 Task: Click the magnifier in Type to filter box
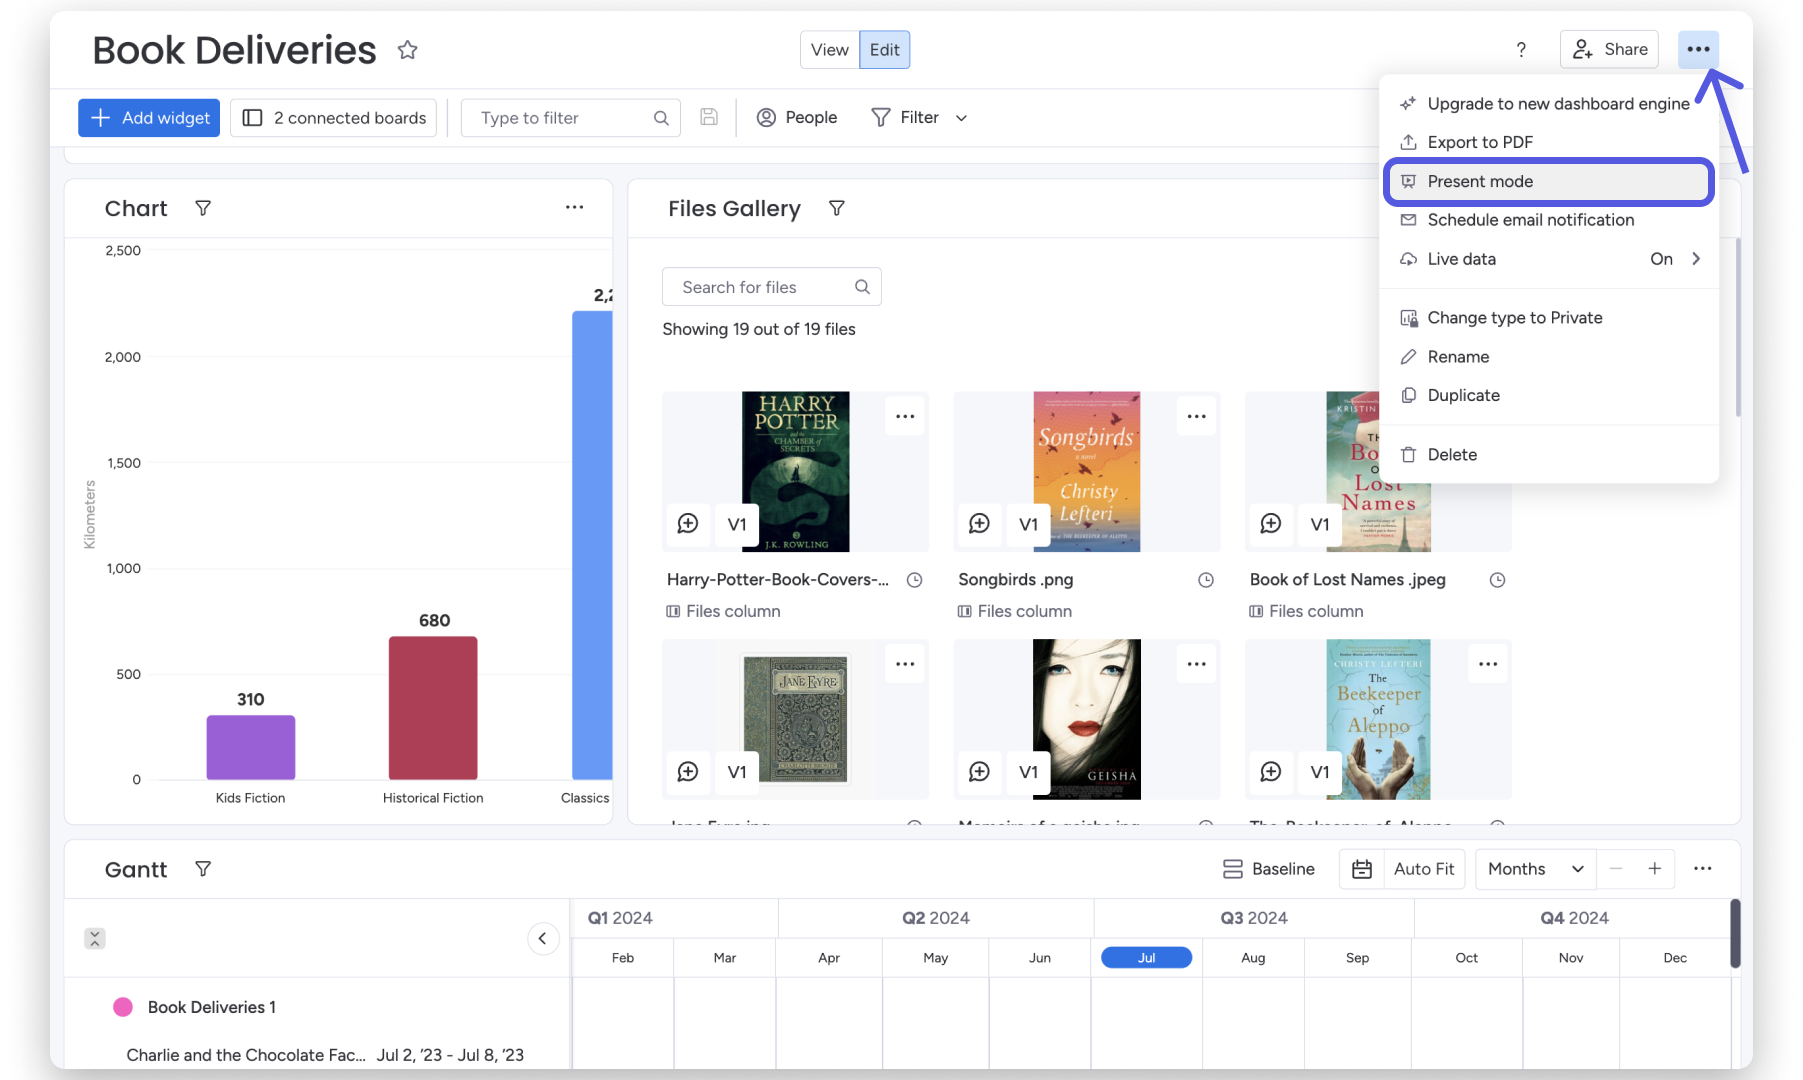click(661, 118)
